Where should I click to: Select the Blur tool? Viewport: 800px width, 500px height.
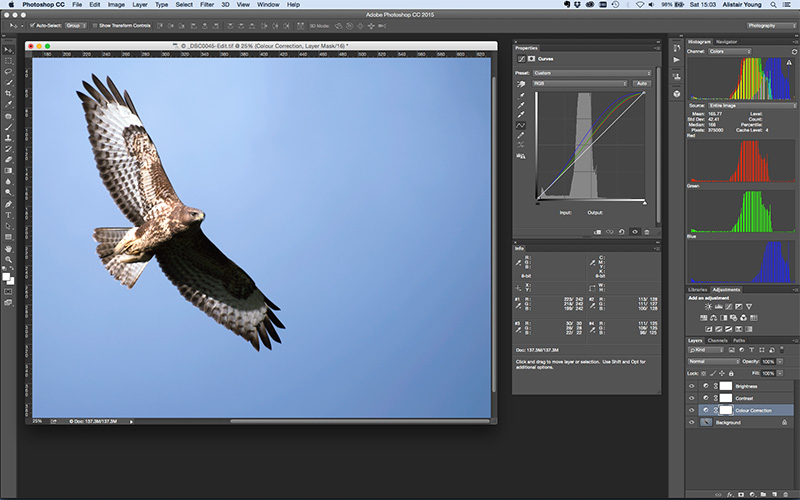point(8,182)
